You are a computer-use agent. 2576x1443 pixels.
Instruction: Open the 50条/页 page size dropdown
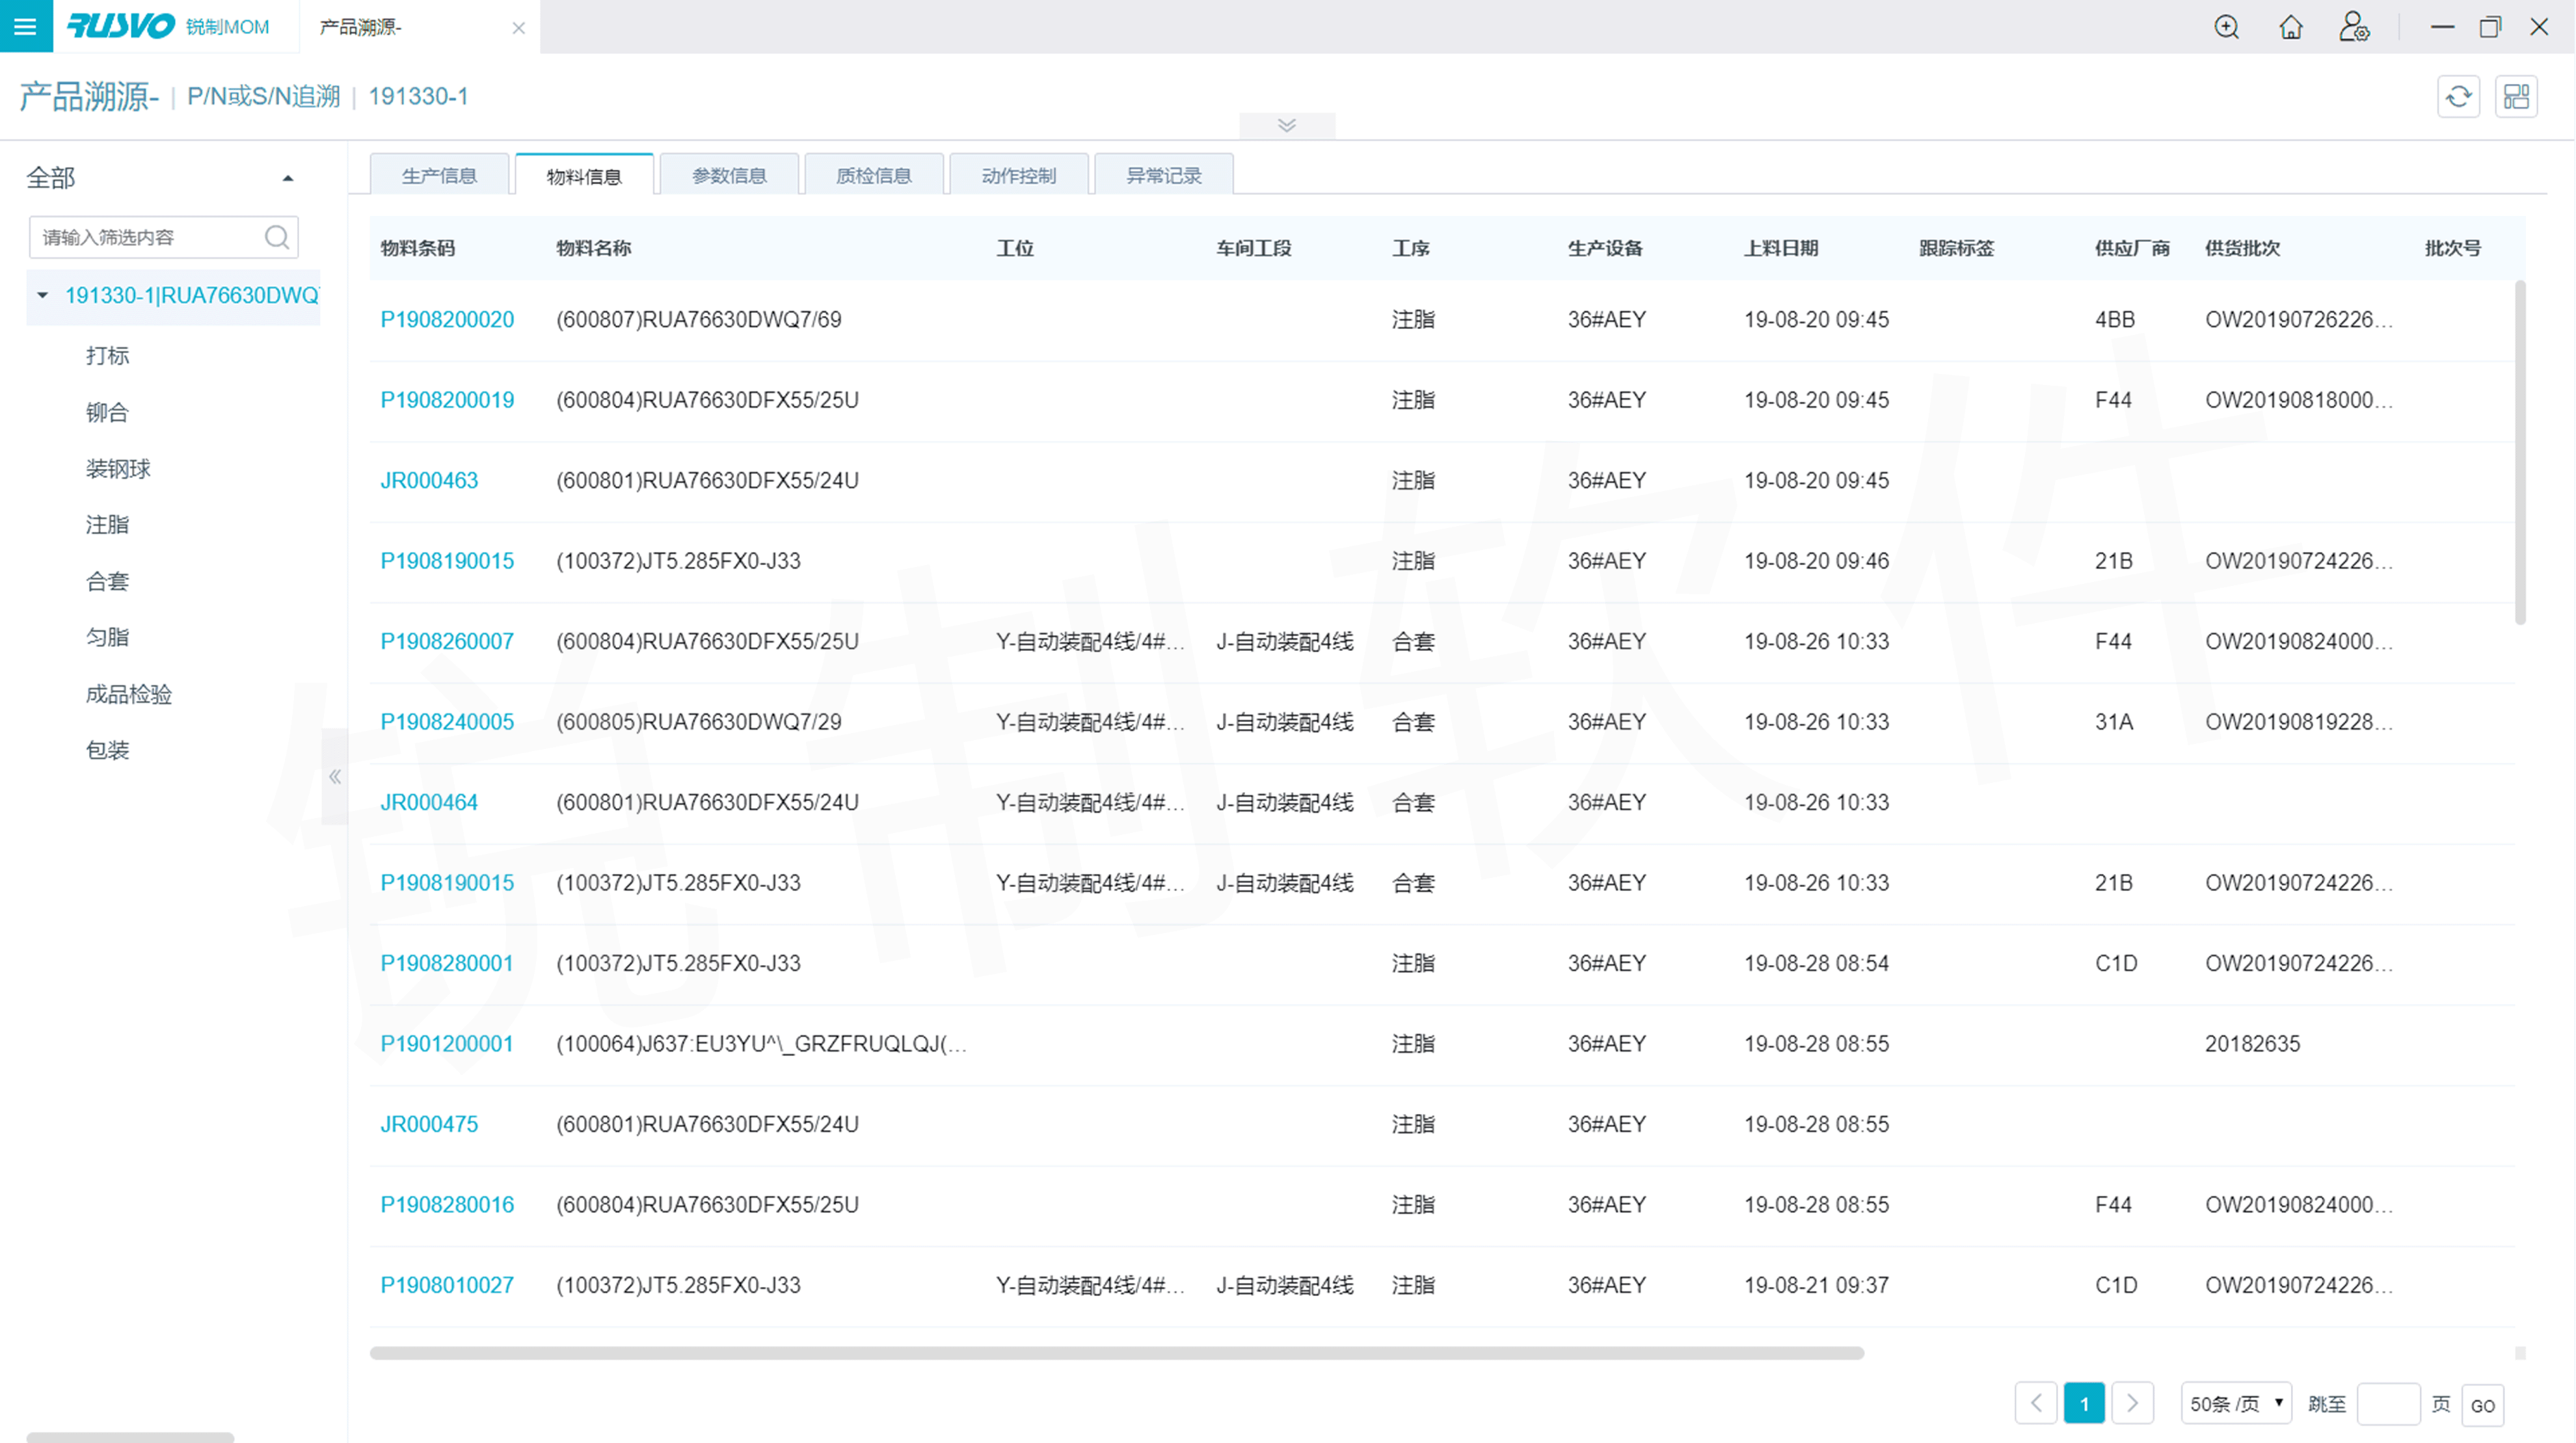[2236, 1404]
